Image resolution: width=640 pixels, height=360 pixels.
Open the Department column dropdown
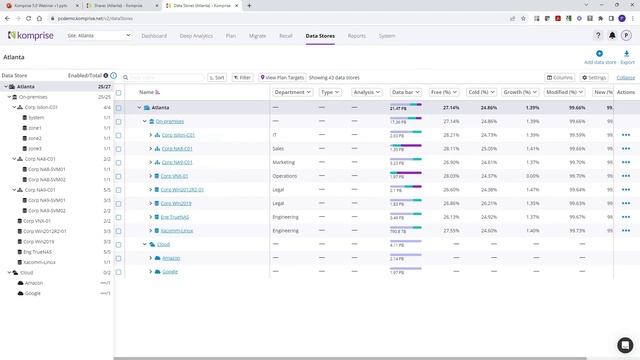(292, 92)
